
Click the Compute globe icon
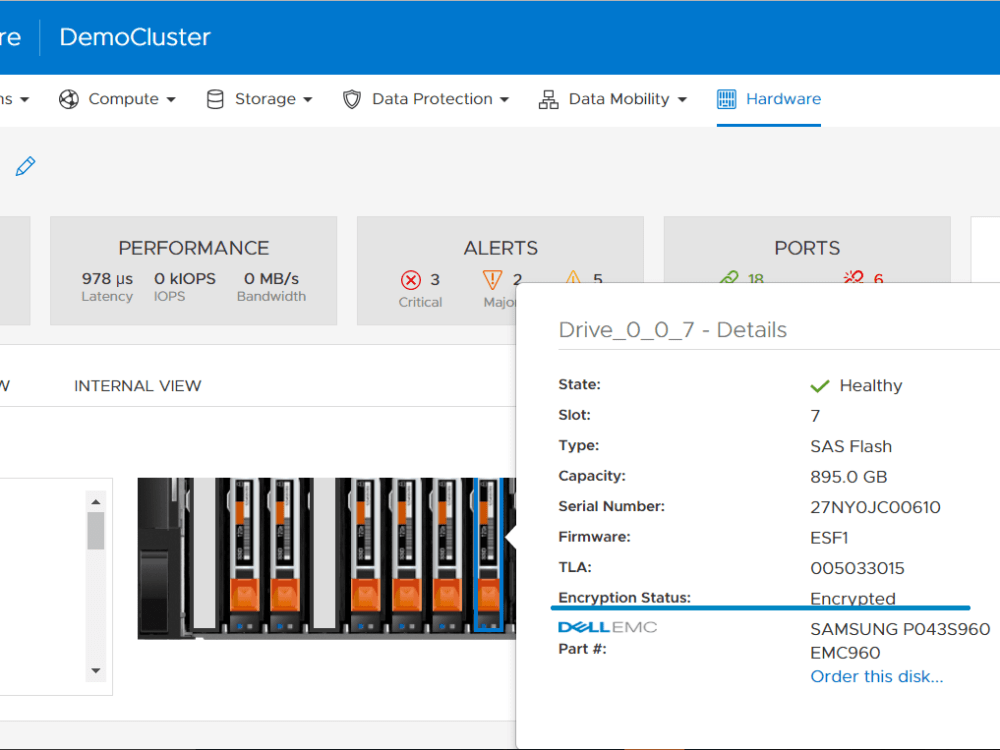(x=69, y=99)
